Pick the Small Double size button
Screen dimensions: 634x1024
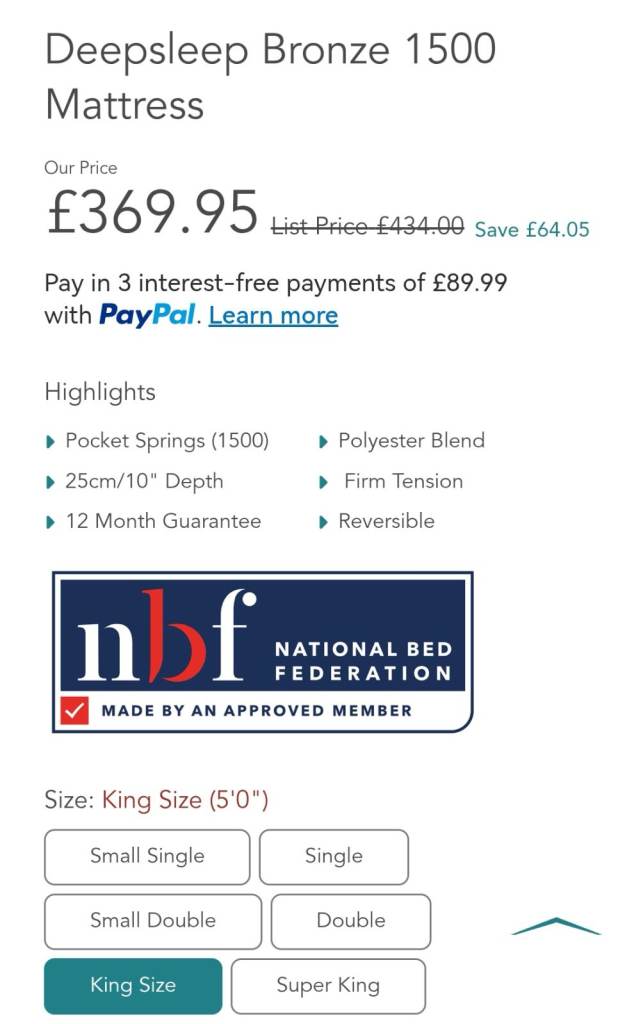coord(153,921)
